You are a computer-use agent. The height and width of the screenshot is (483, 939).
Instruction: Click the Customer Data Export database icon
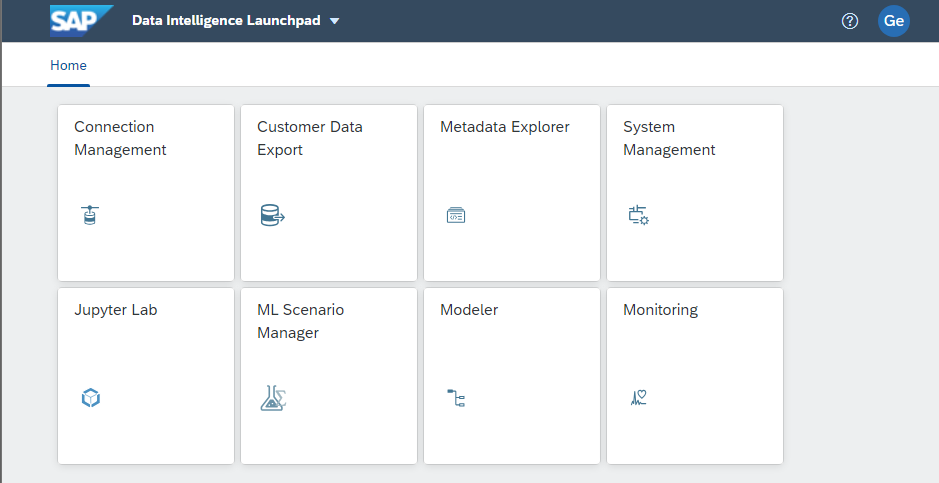272,215
